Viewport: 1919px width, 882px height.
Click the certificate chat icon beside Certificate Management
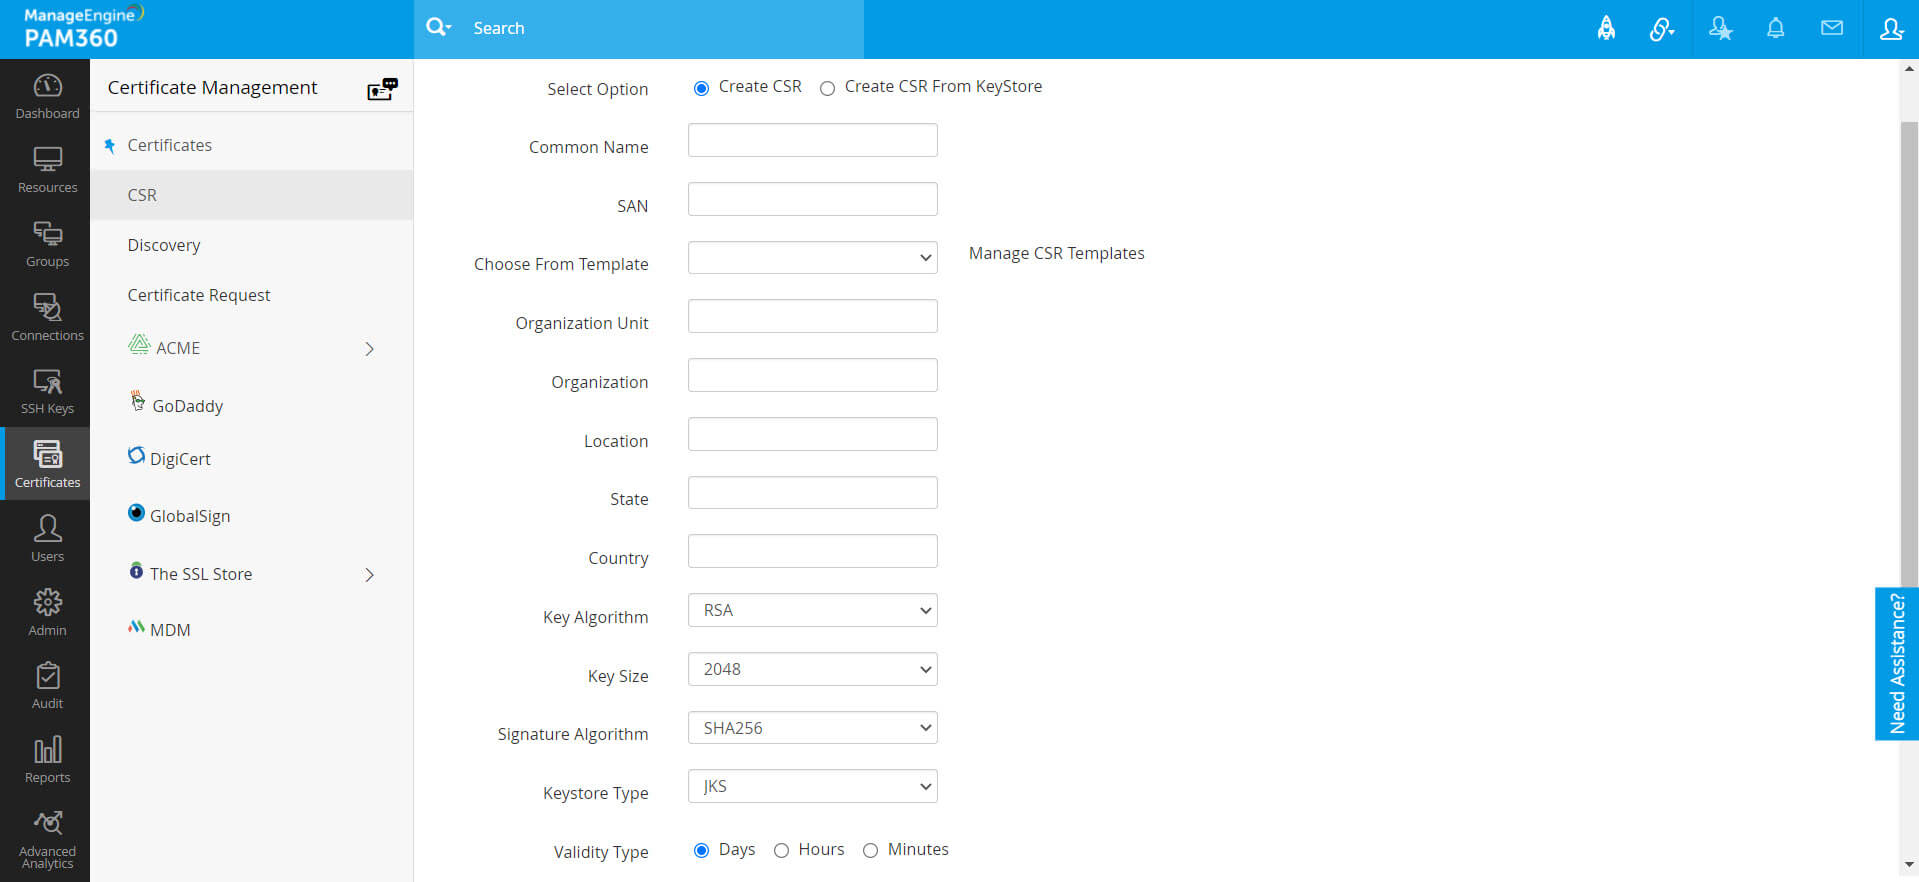point(382,89)
